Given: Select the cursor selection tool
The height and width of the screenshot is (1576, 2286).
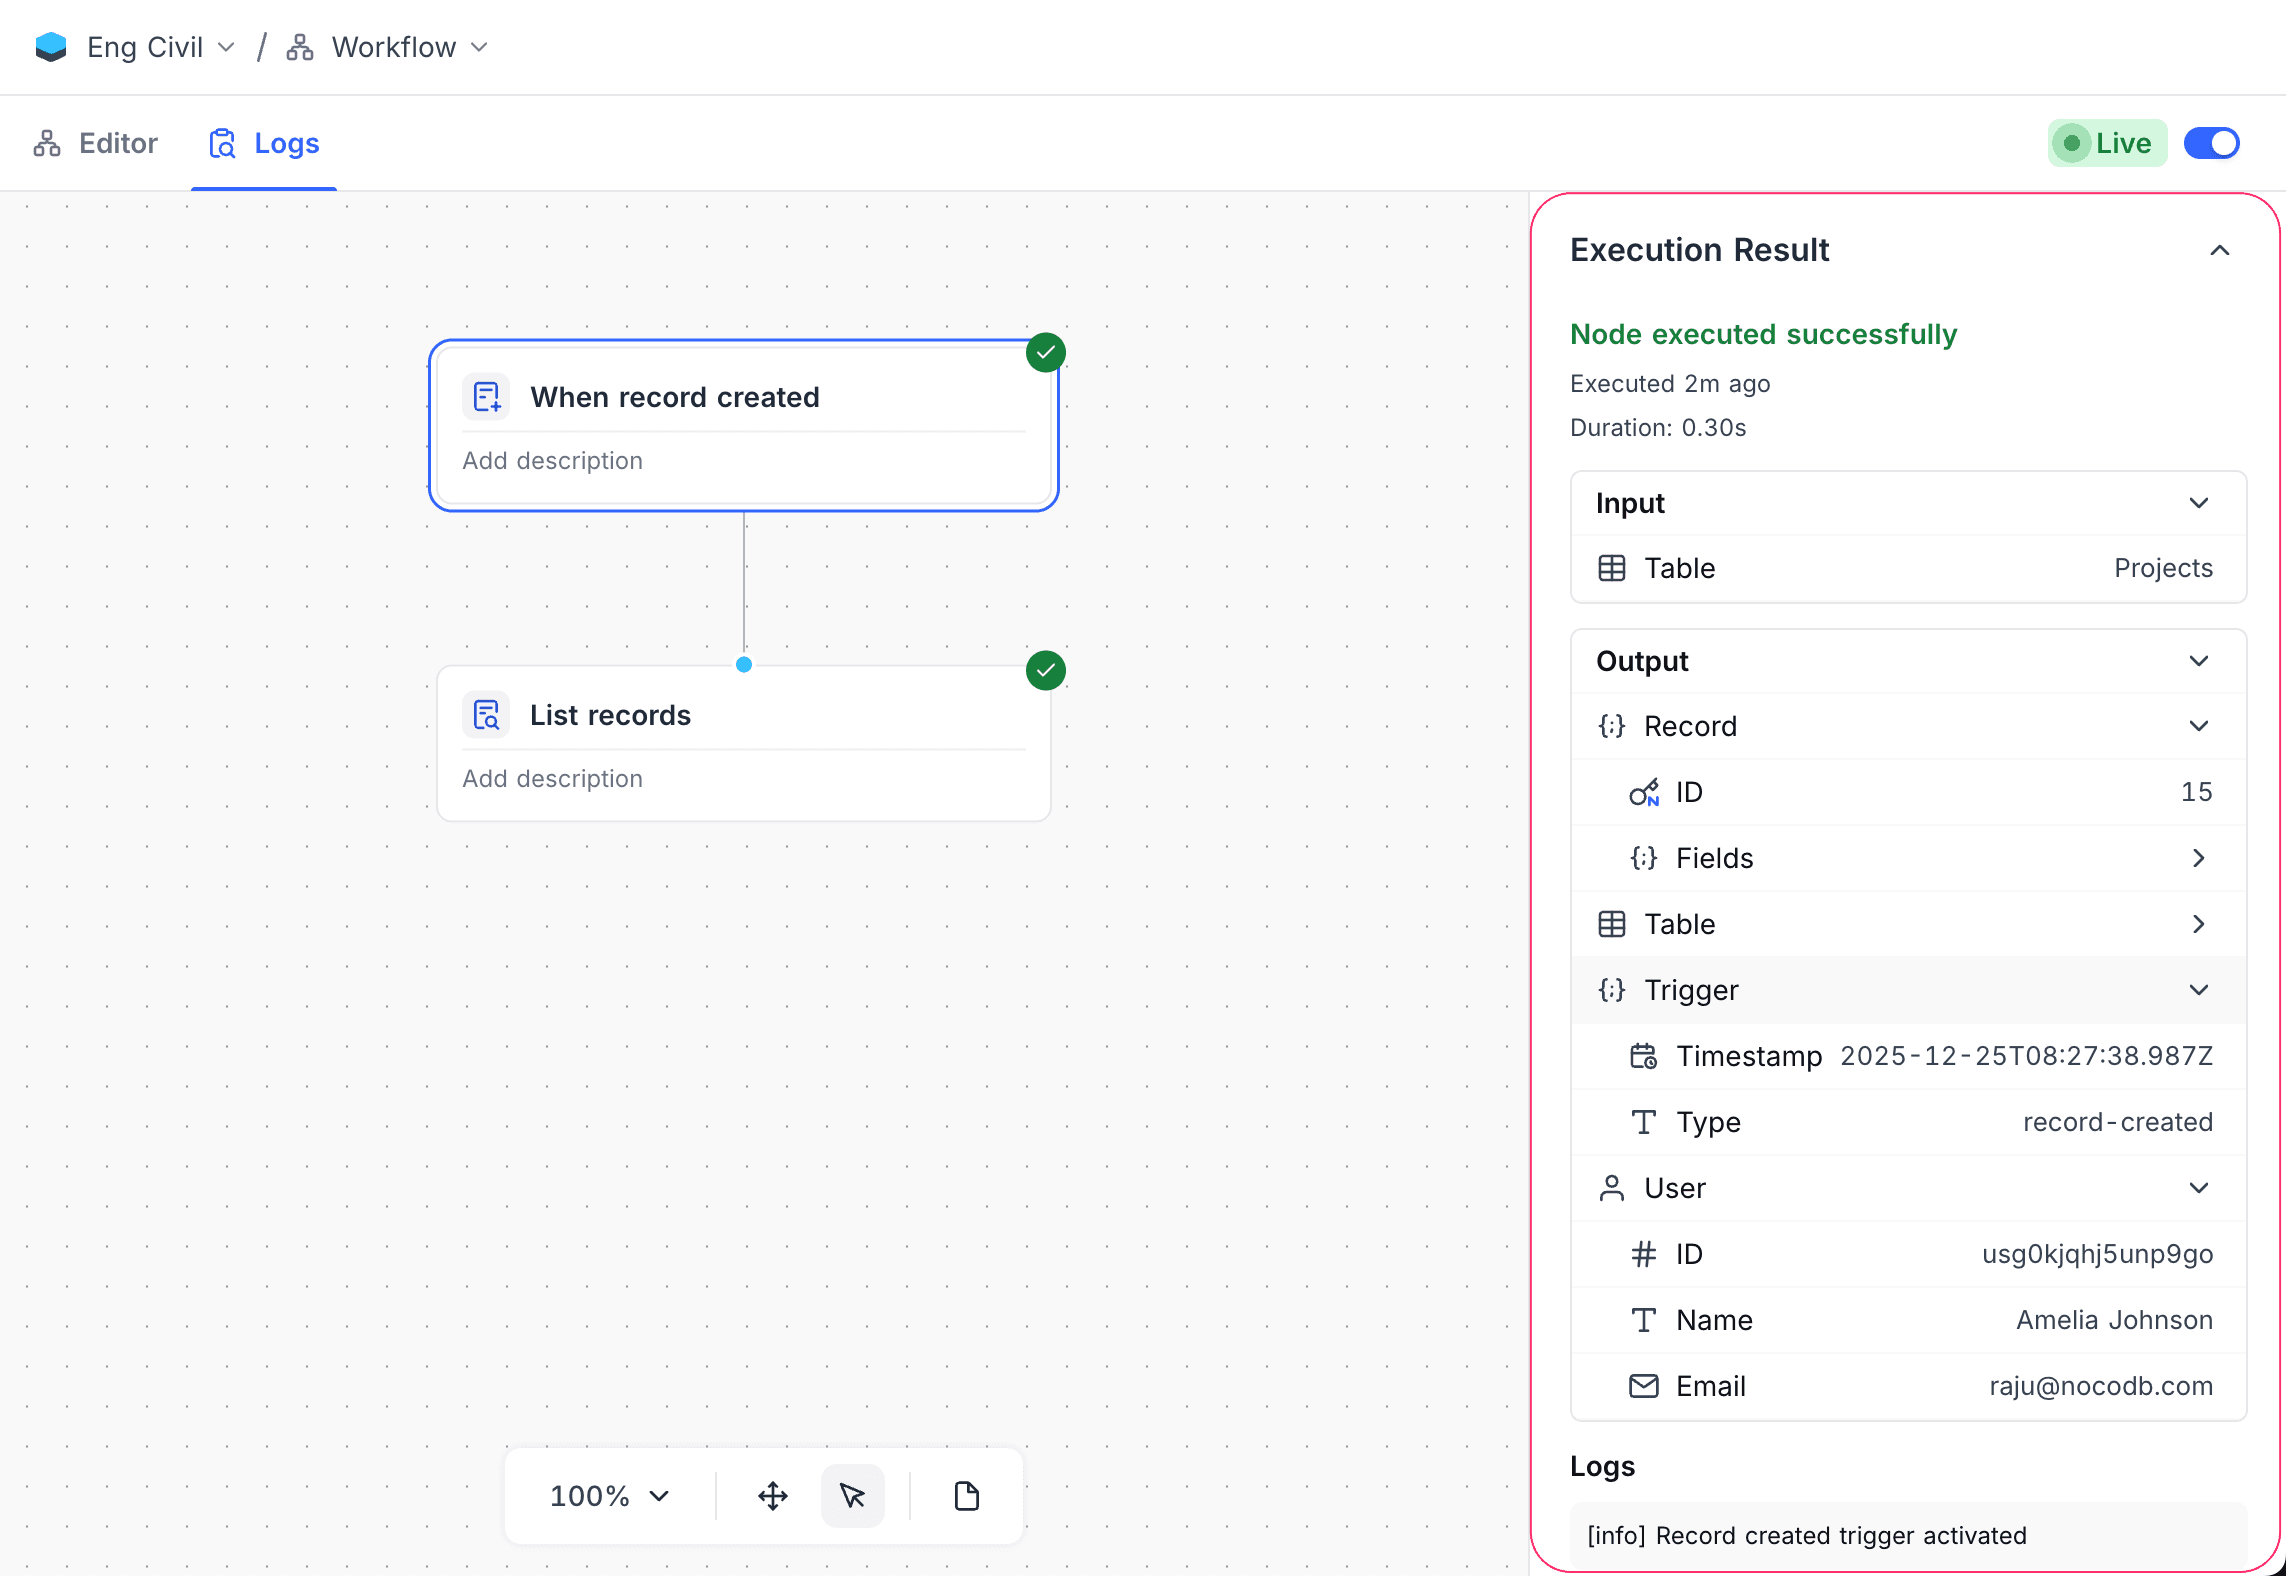Looking at the screenshot, I should pyautogui.click(x=853, y=1495).
